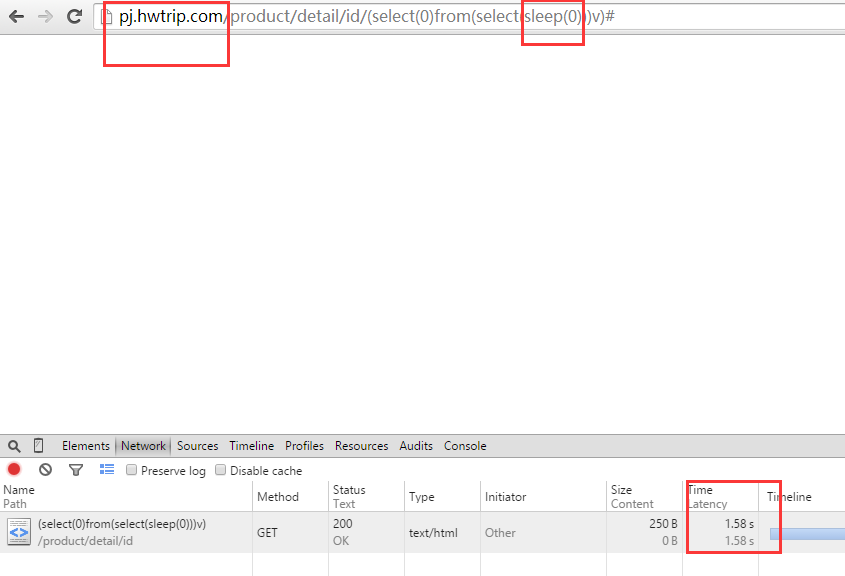Image resolution: width=845 pixels, height=576 pixels.
Task: Enable the Preserve log checkbox
Action: (131, 470)
